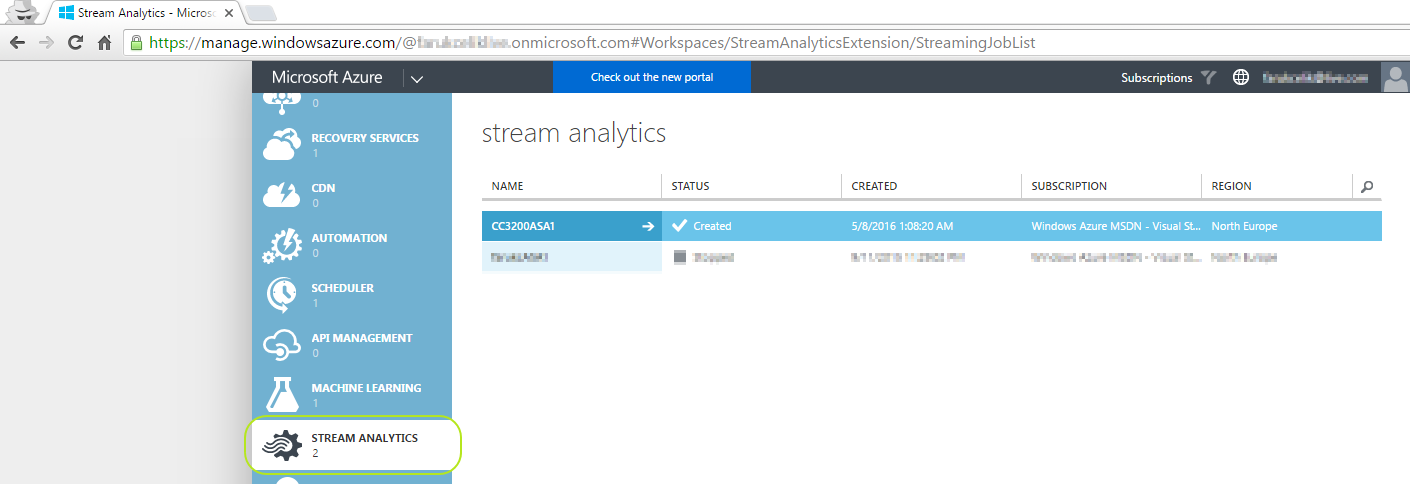This screenshot has width=1410, height=484.
Task: Click the Stopped status square icon
Action: (680, 257)
